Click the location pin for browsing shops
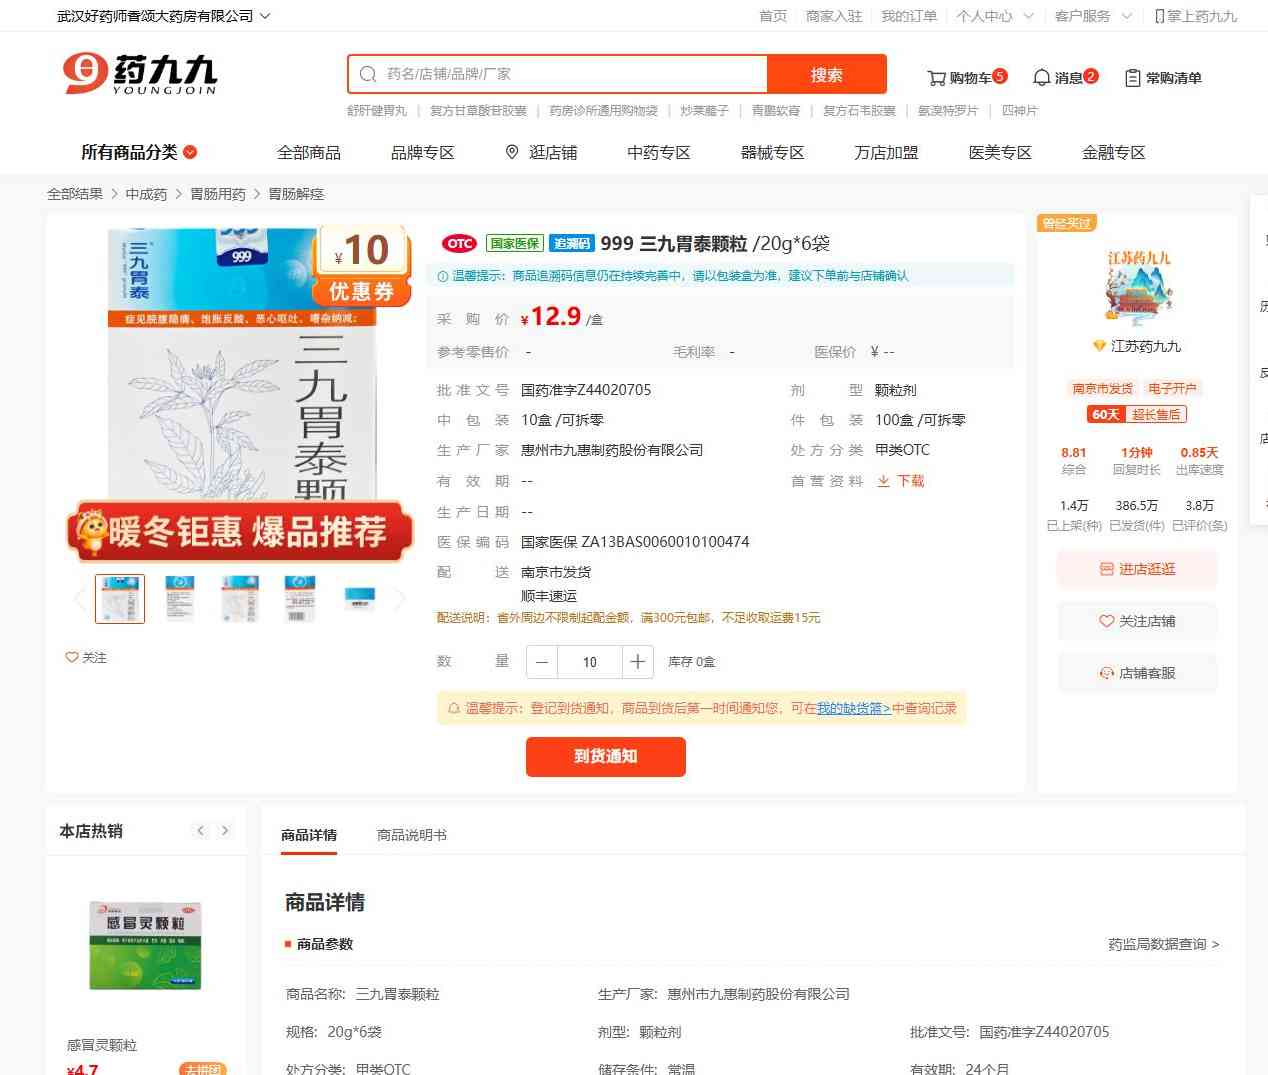1268x1075 pixels. 512,152
